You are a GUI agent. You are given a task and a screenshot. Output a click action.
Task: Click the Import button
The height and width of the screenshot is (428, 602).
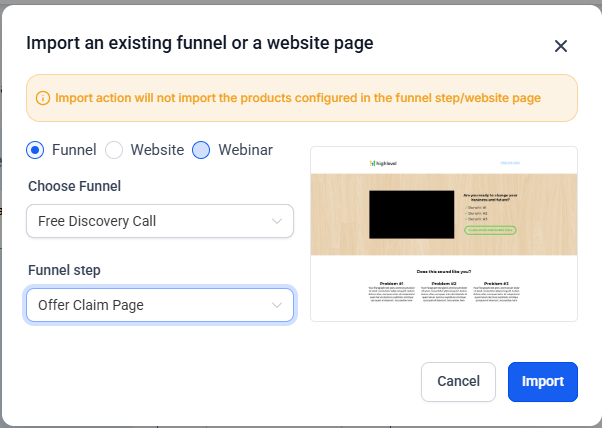[542, 381]
